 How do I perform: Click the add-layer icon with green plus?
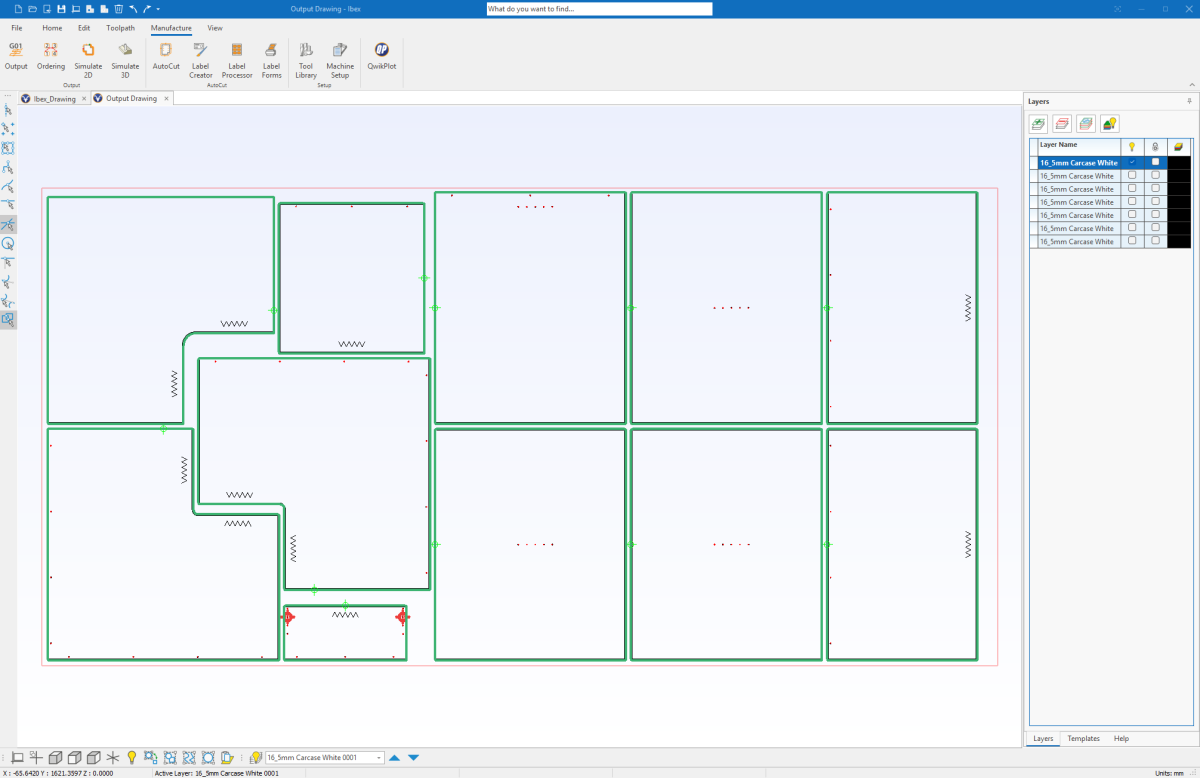click(x=1039, y=123)
